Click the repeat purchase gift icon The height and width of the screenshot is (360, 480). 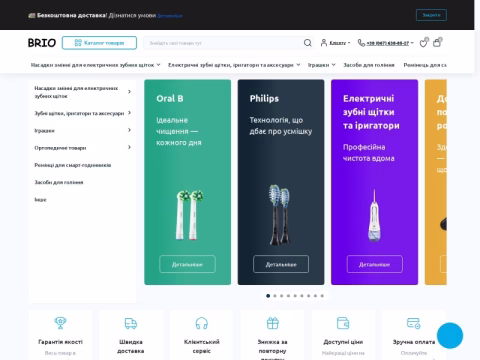(x=273, y=323)
